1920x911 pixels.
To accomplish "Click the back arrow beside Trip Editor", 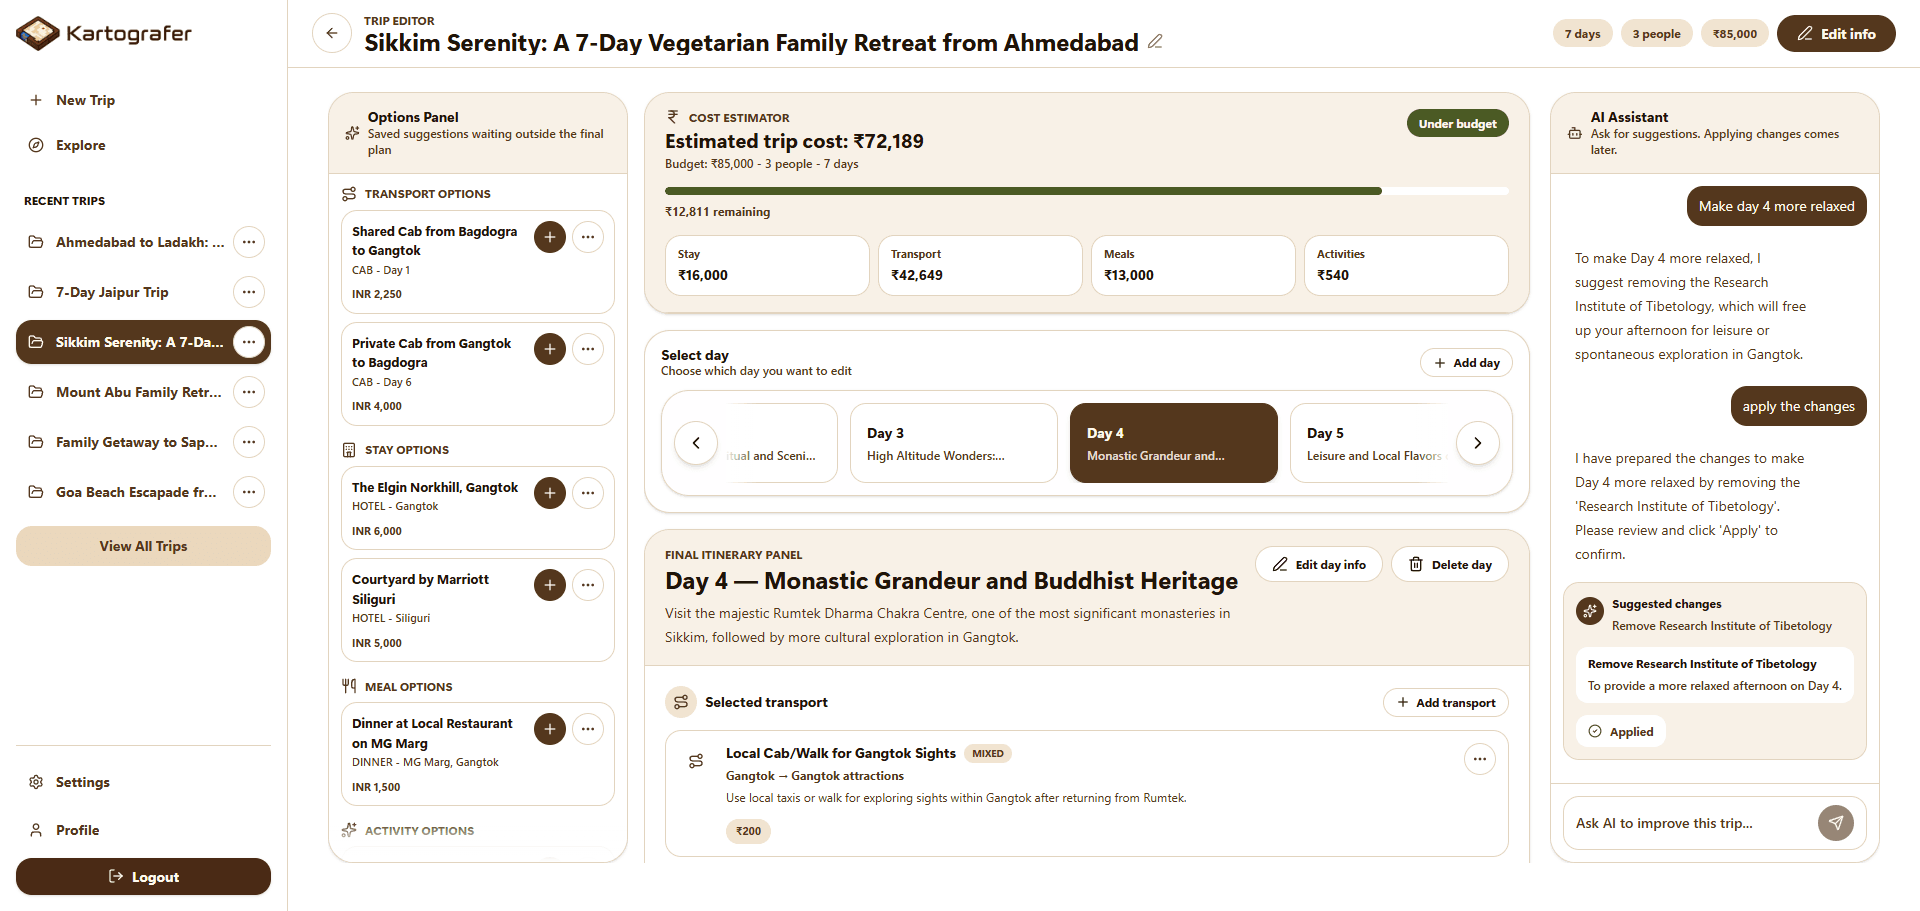I will [x=332, y=33].
